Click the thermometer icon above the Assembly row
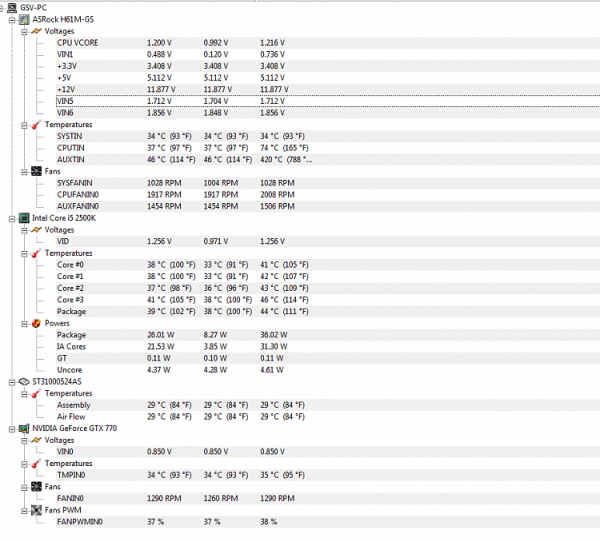 click(x=36, y=393)
